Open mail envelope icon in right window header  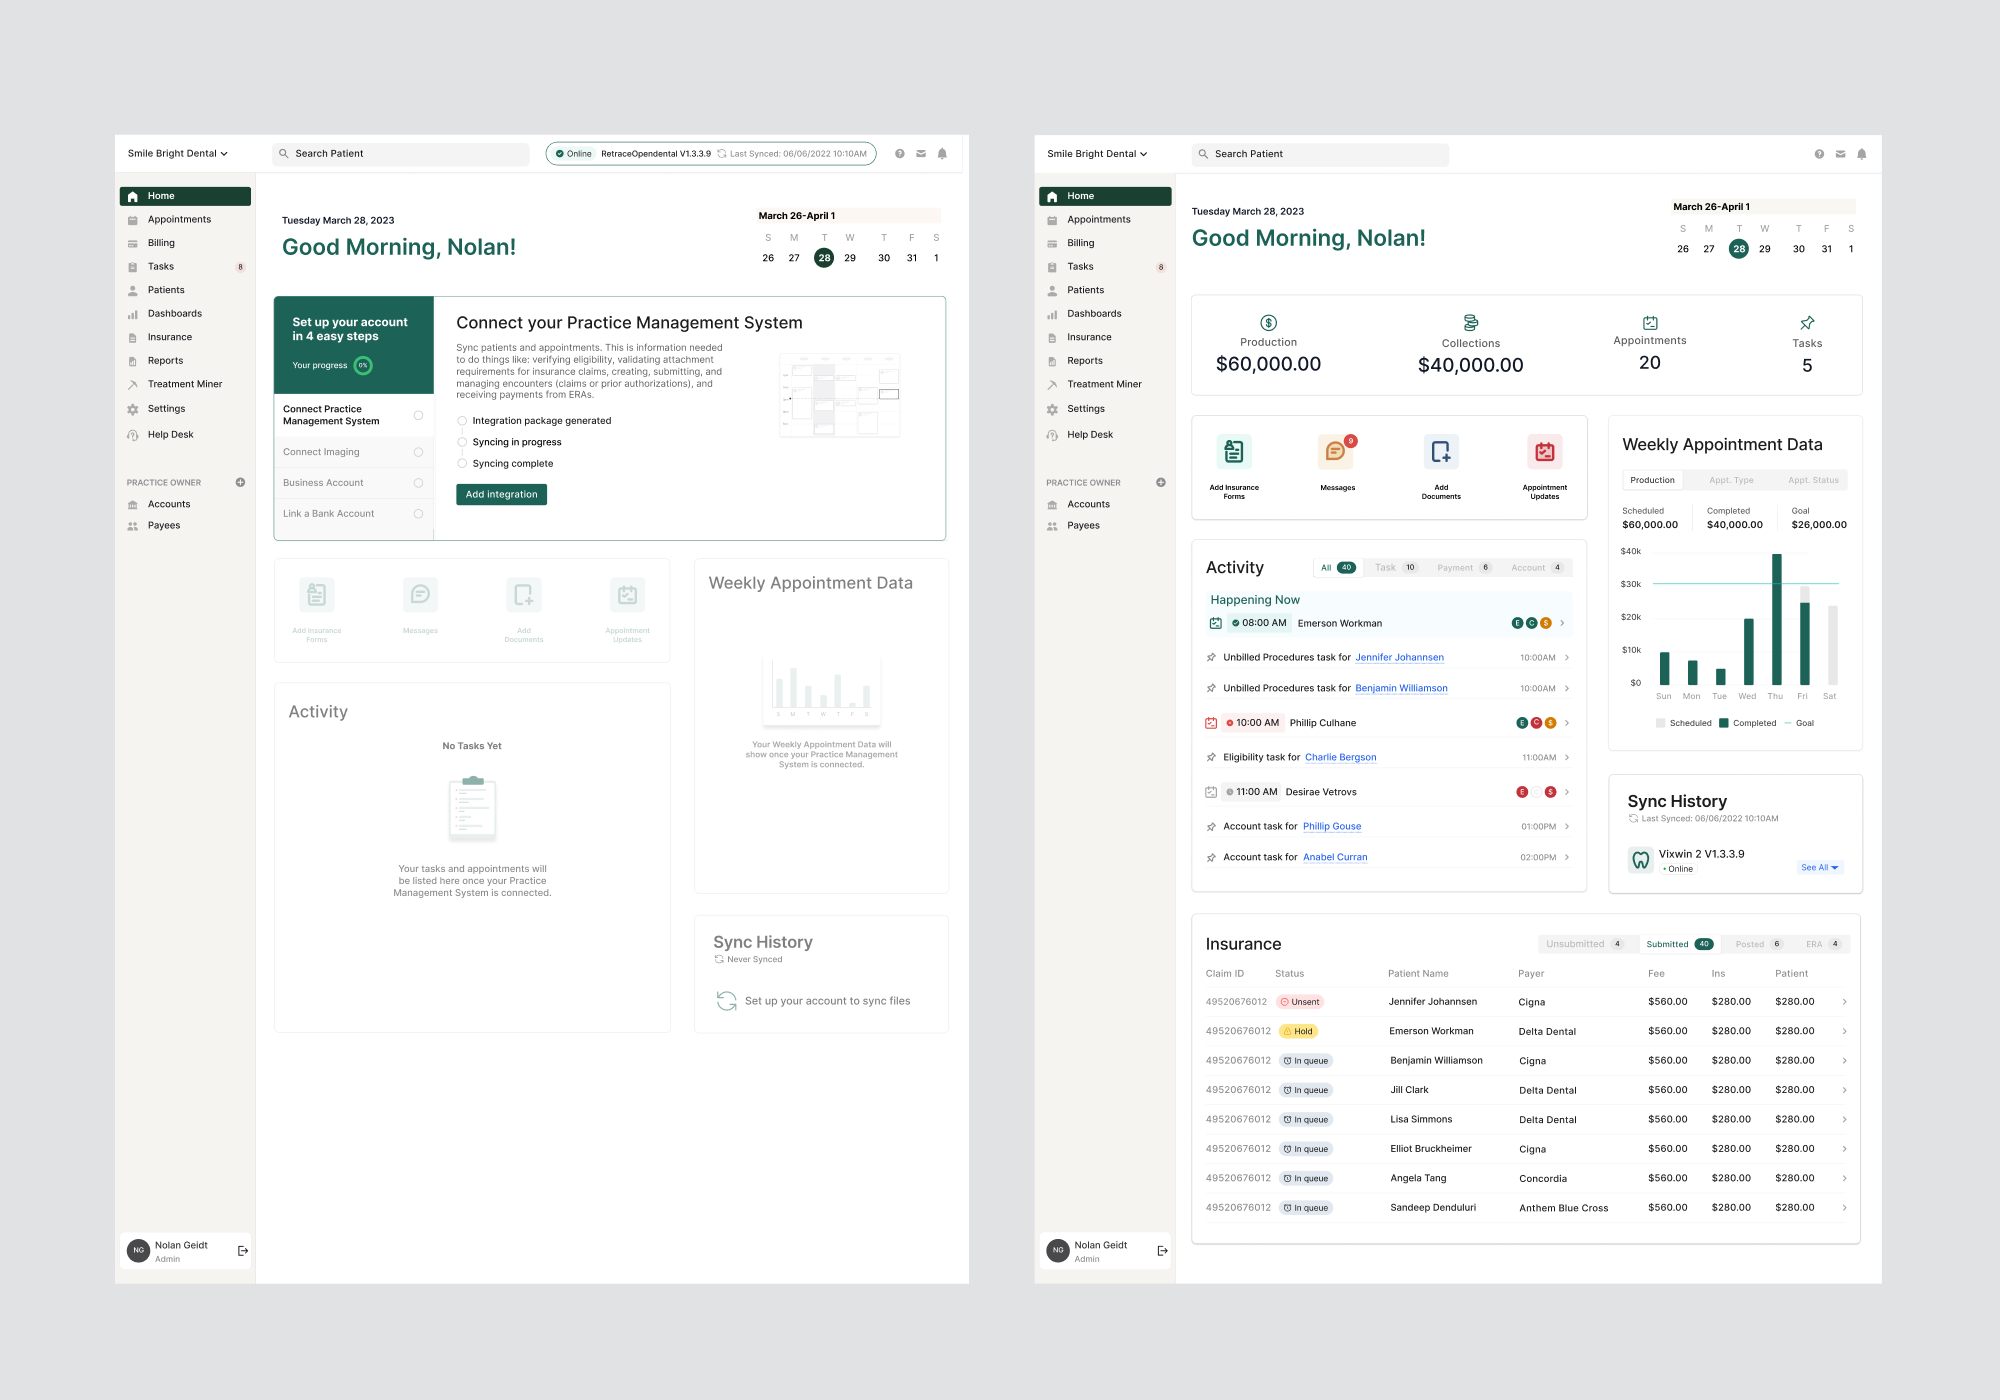[1840, 154]
